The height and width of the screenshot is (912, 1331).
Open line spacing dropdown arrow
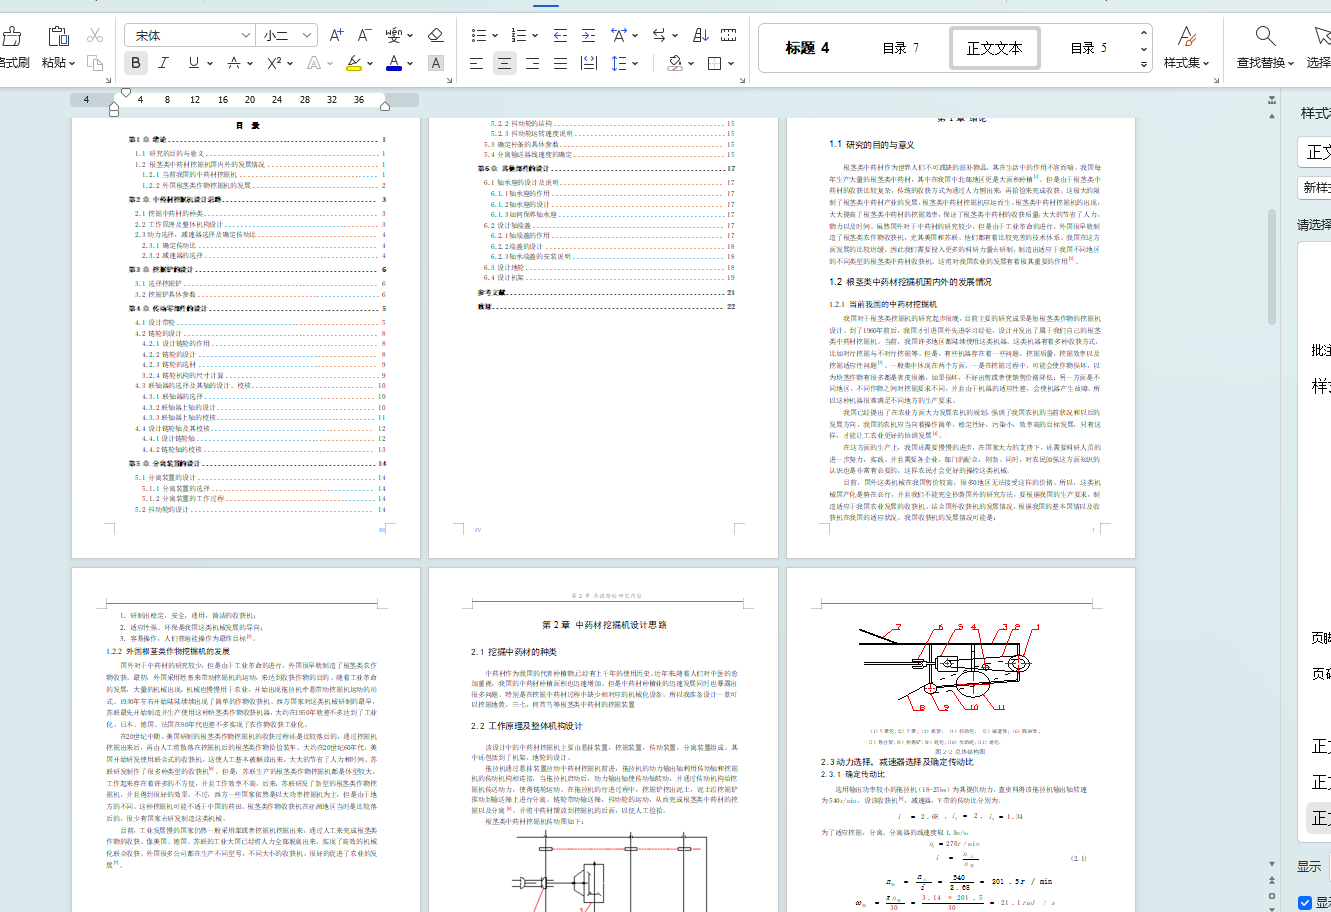[635, 64]
